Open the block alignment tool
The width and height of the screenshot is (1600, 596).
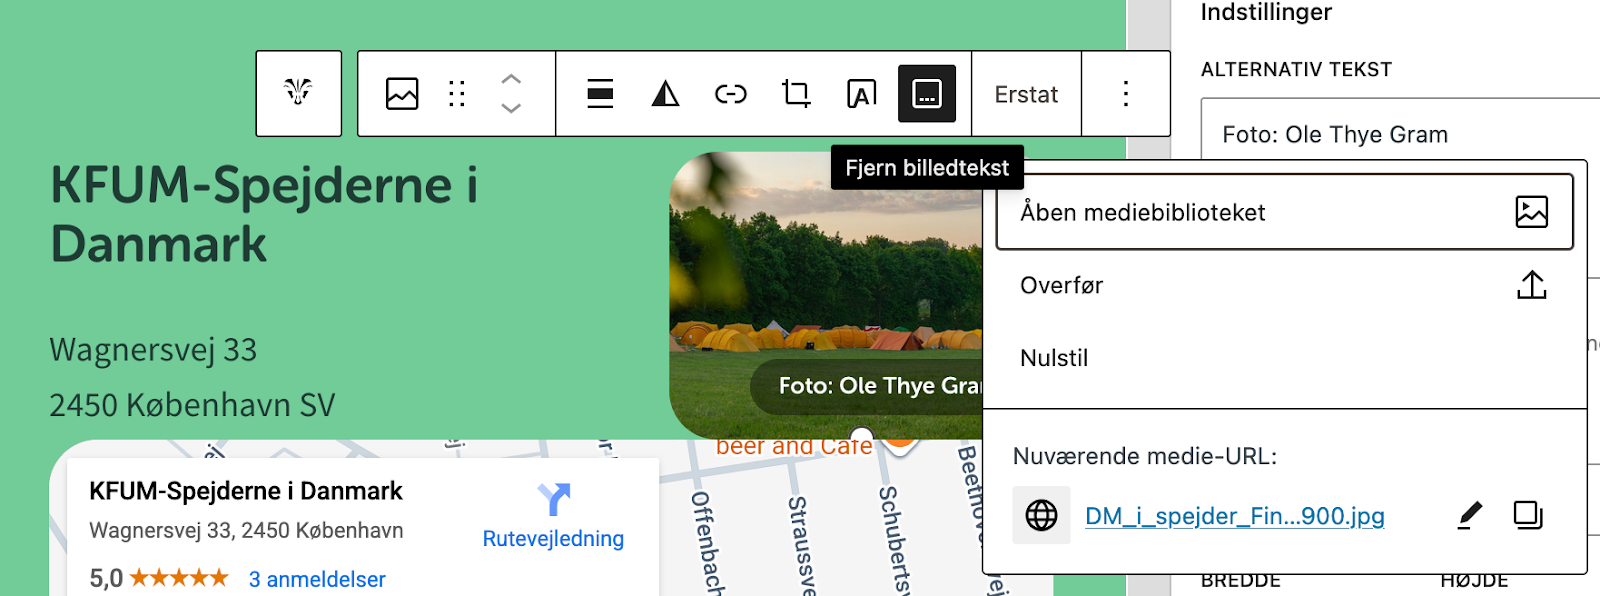600,94
